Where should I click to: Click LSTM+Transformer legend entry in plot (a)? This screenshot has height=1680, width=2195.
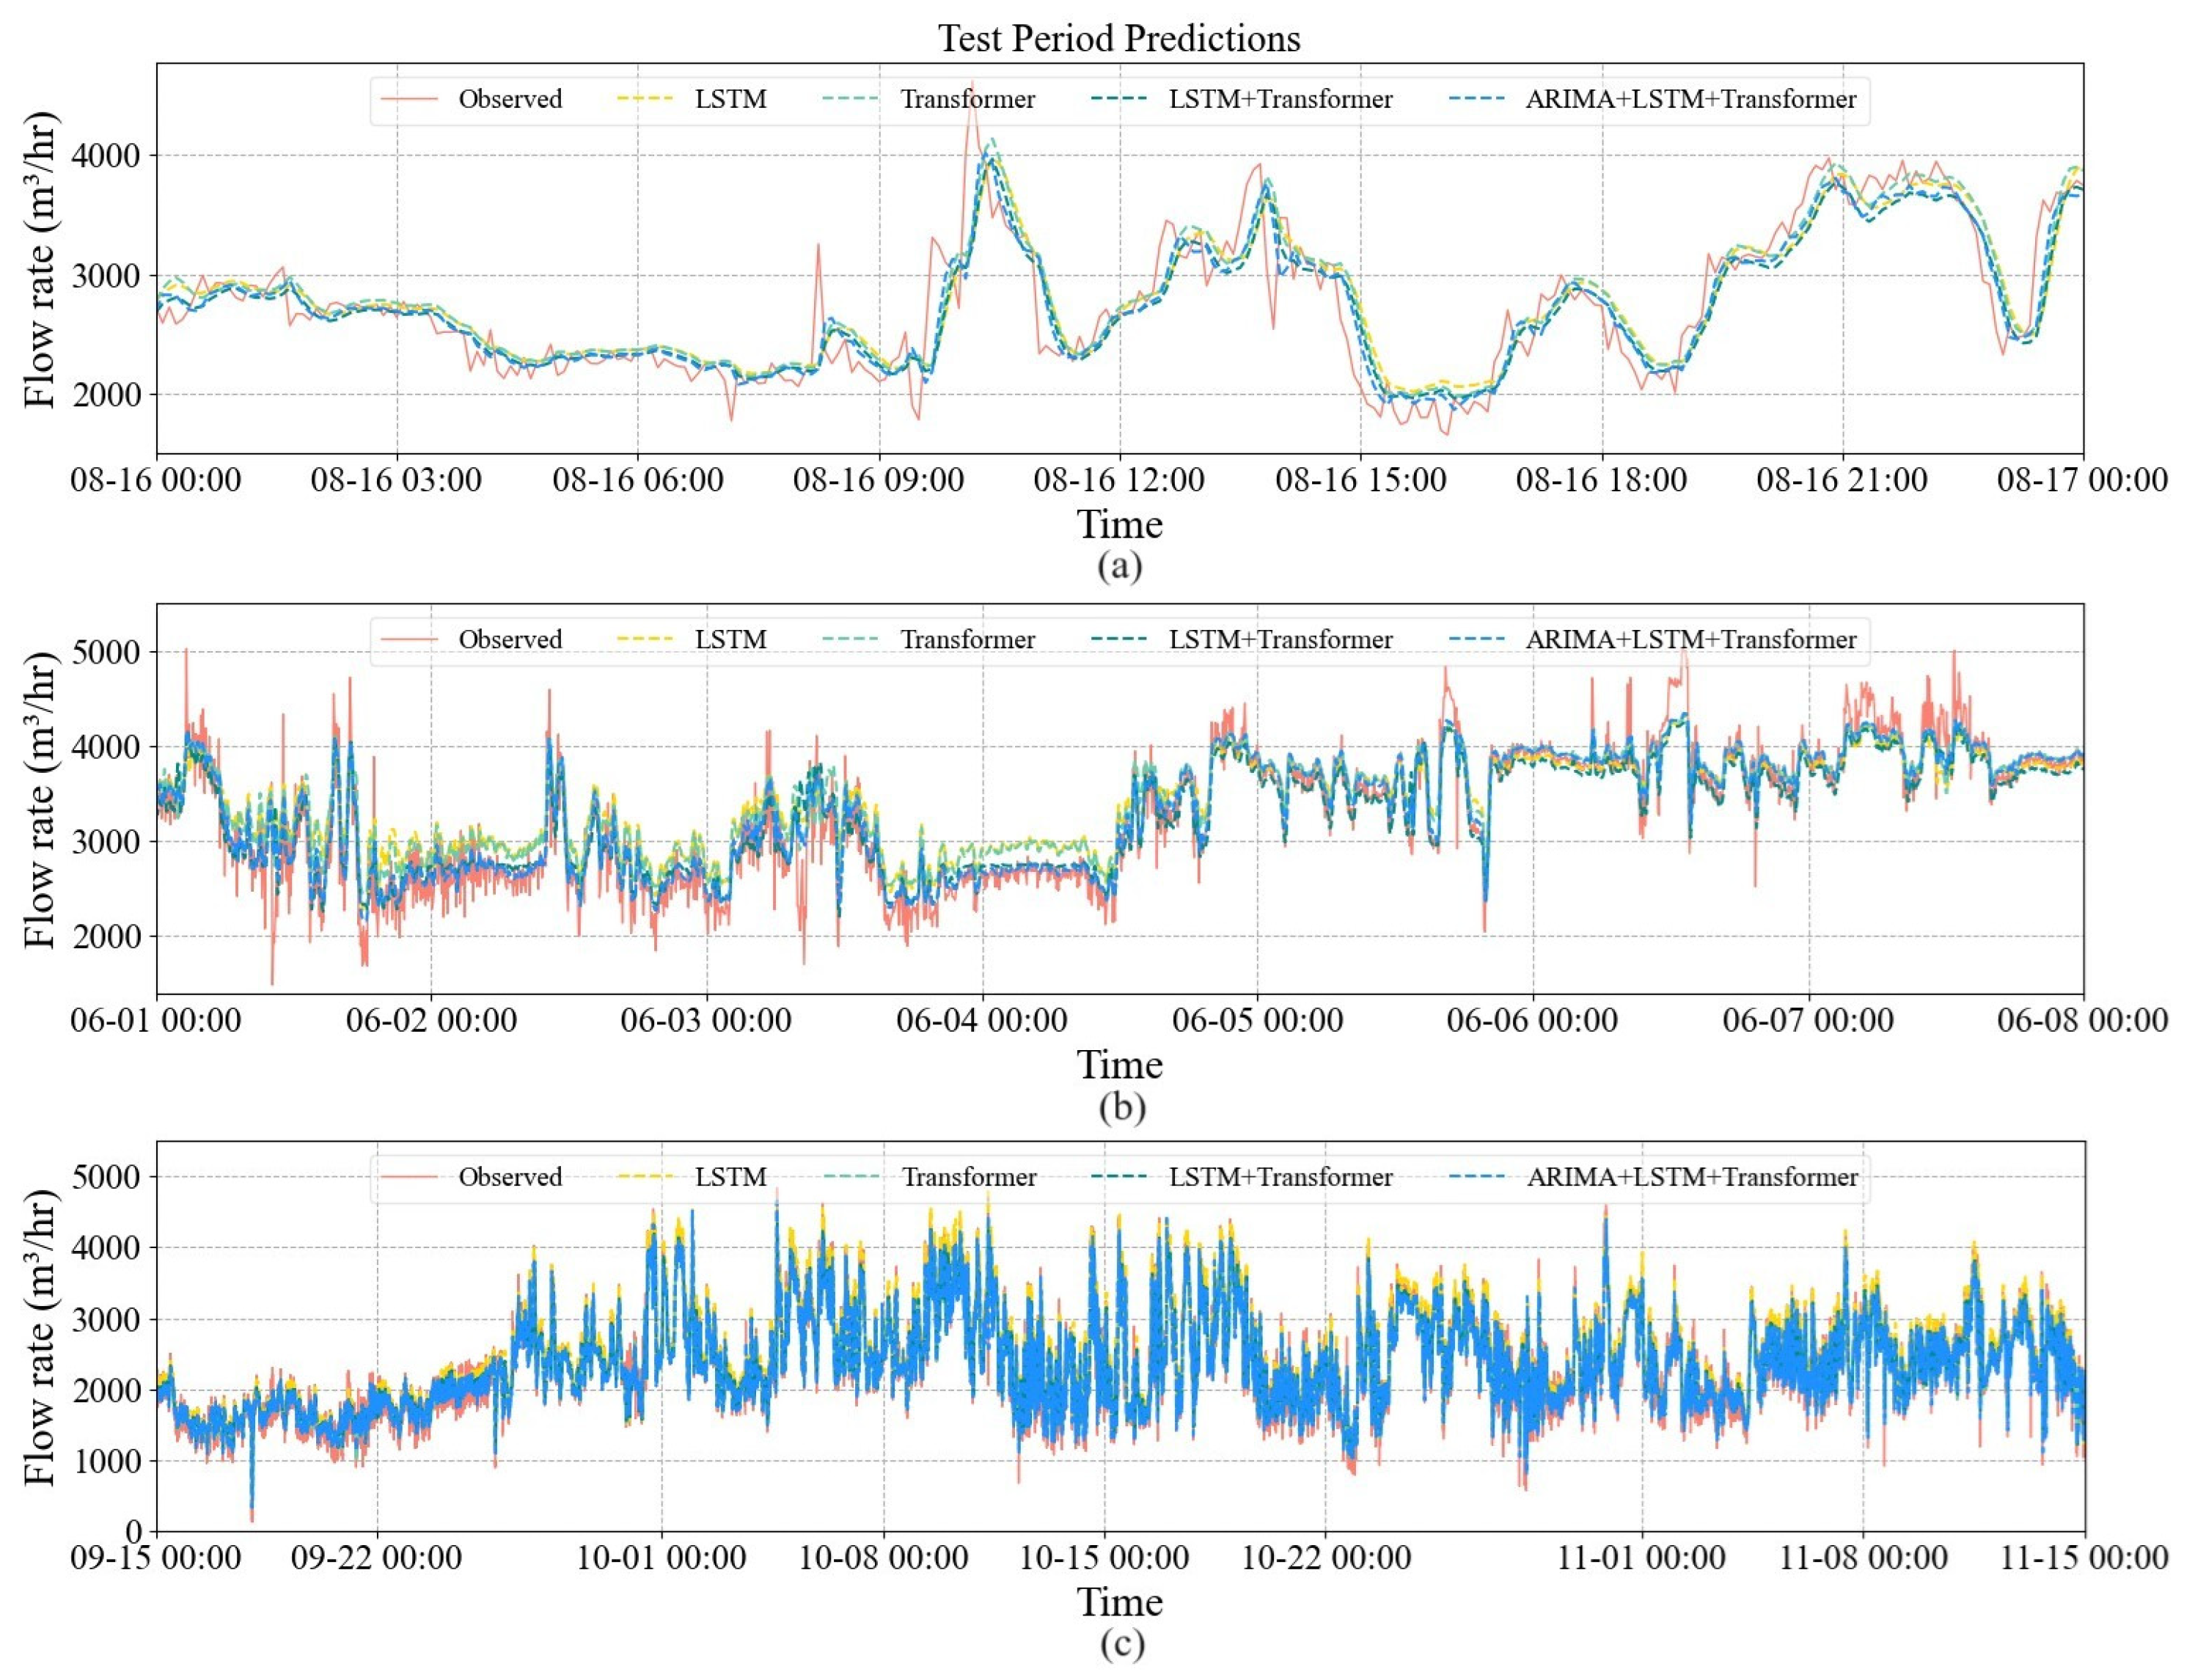click(x=1280, y=99)
